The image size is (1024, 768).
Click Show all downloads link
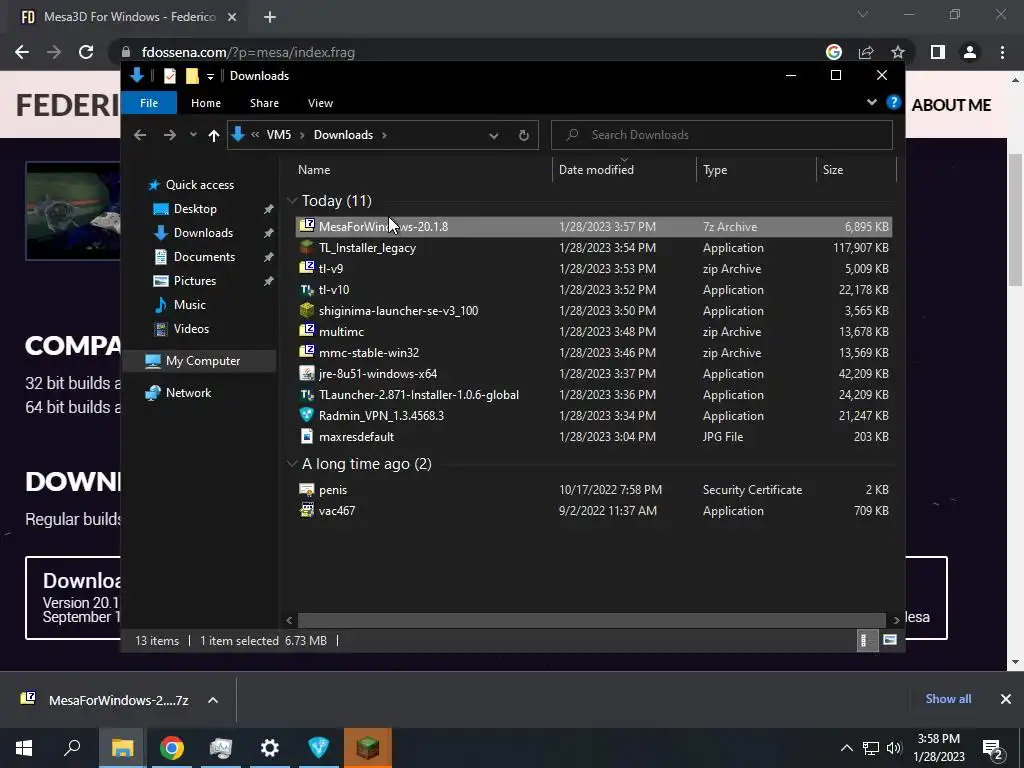tap(948, 699)
